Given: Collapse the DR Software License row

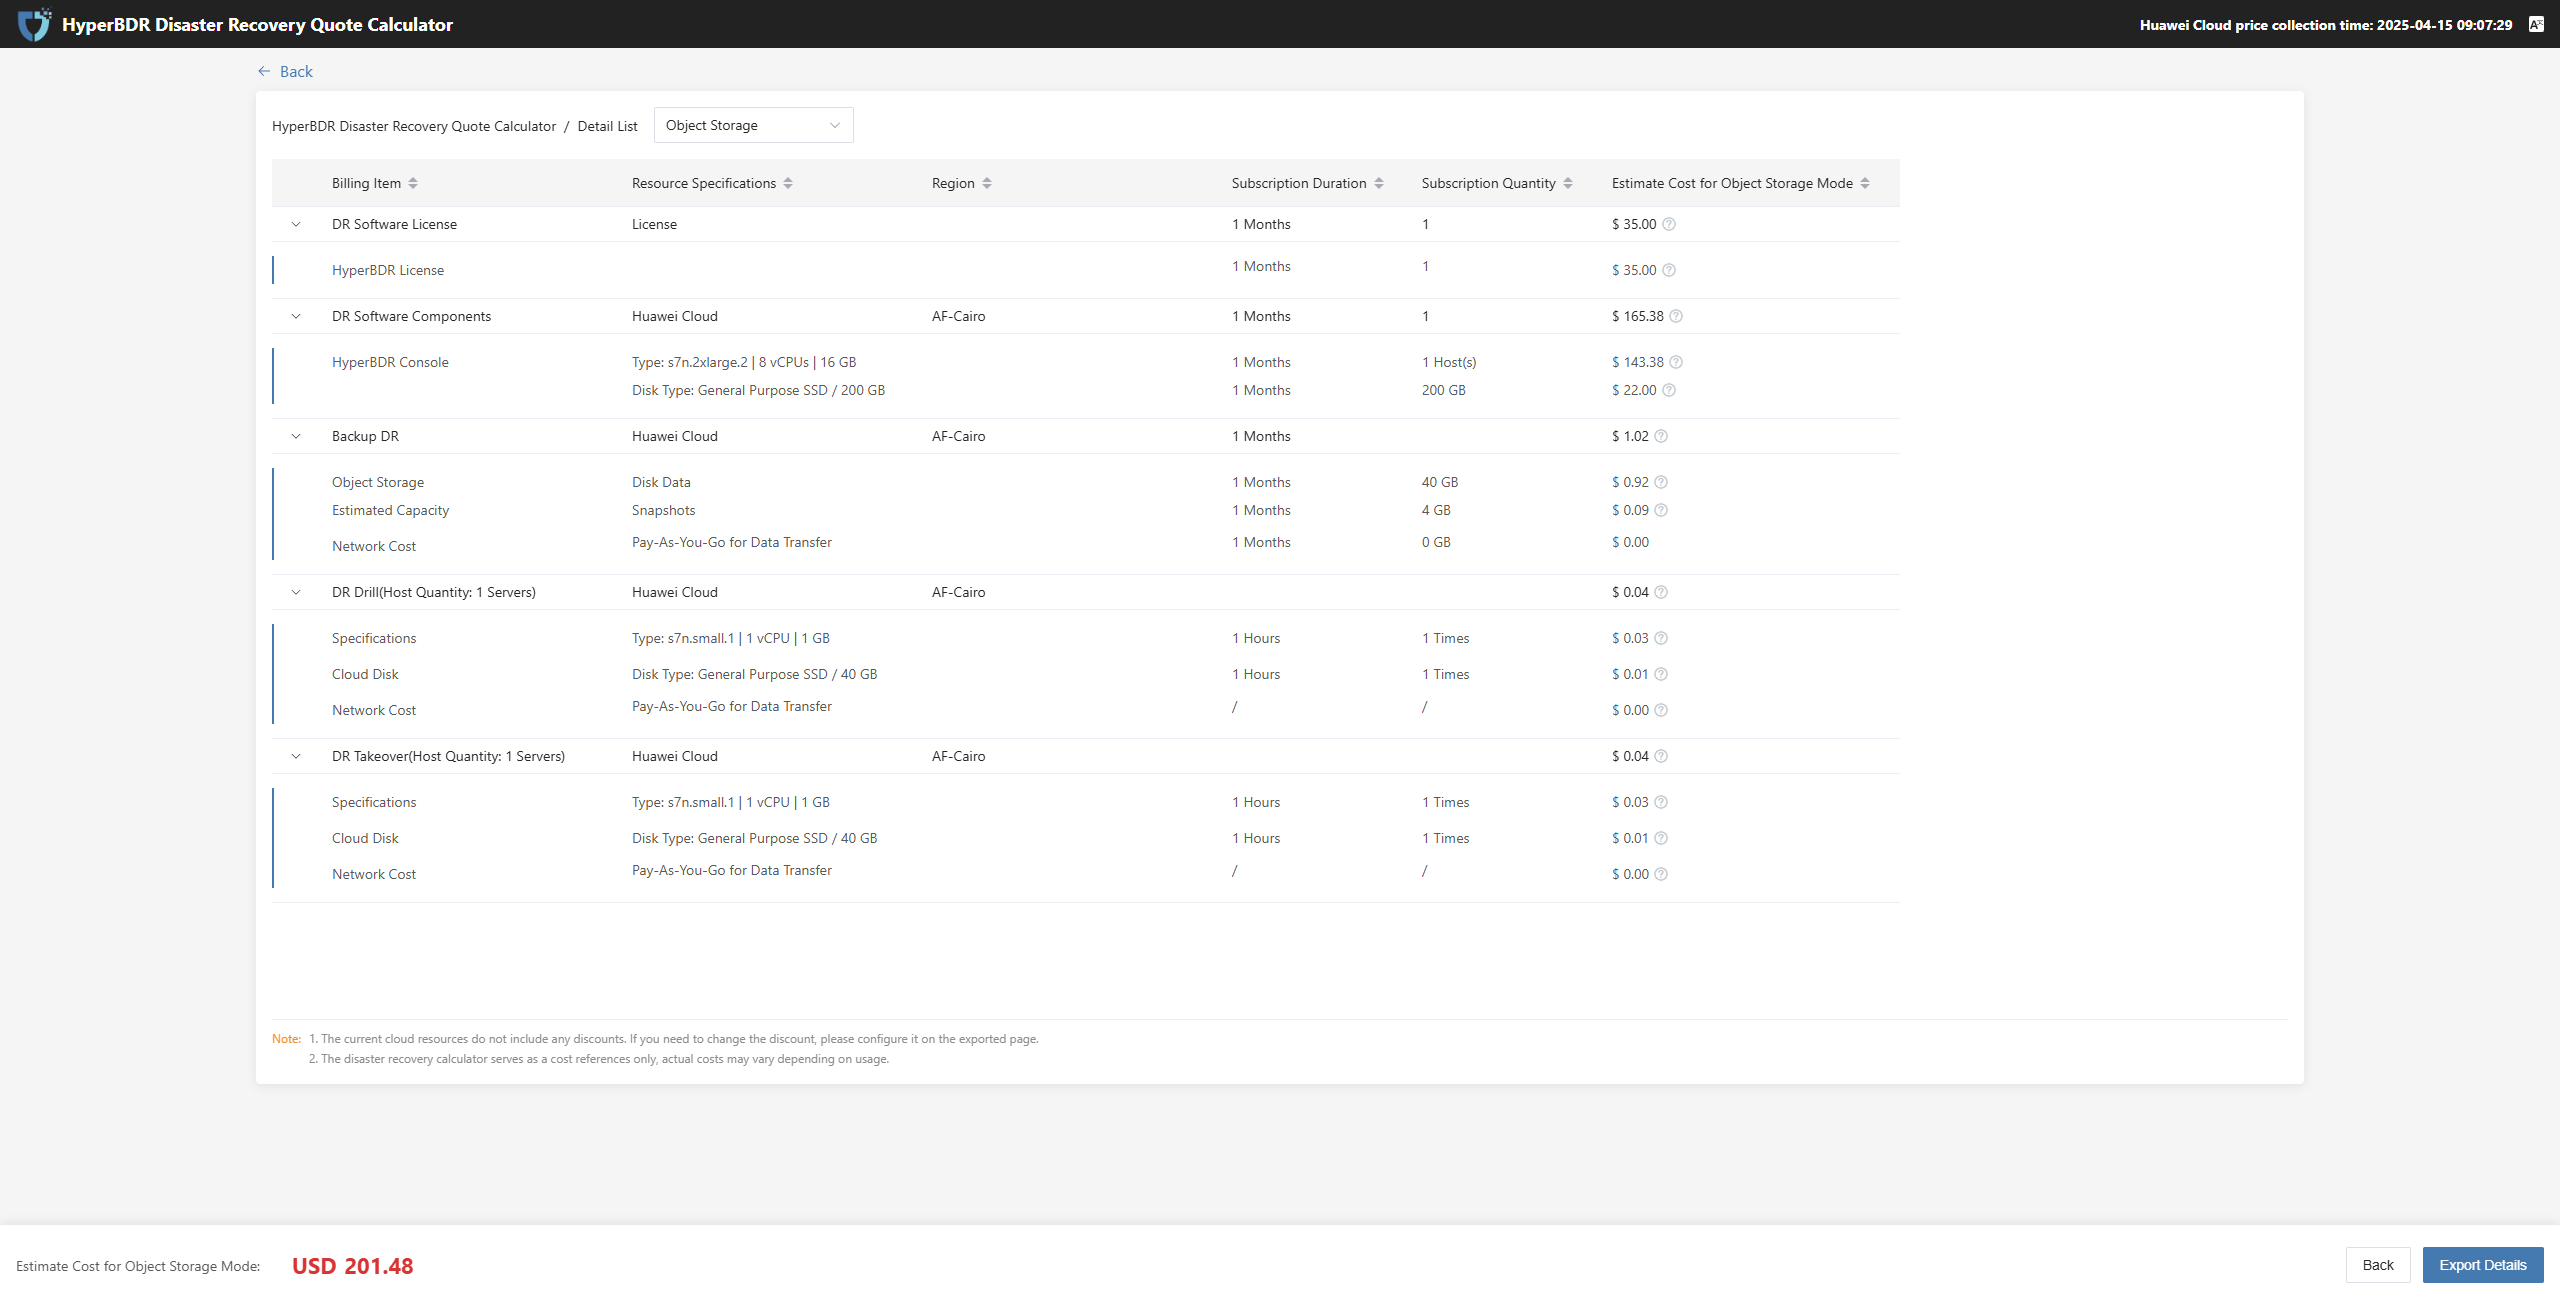Looking at the screenshot, I should 296,224.
